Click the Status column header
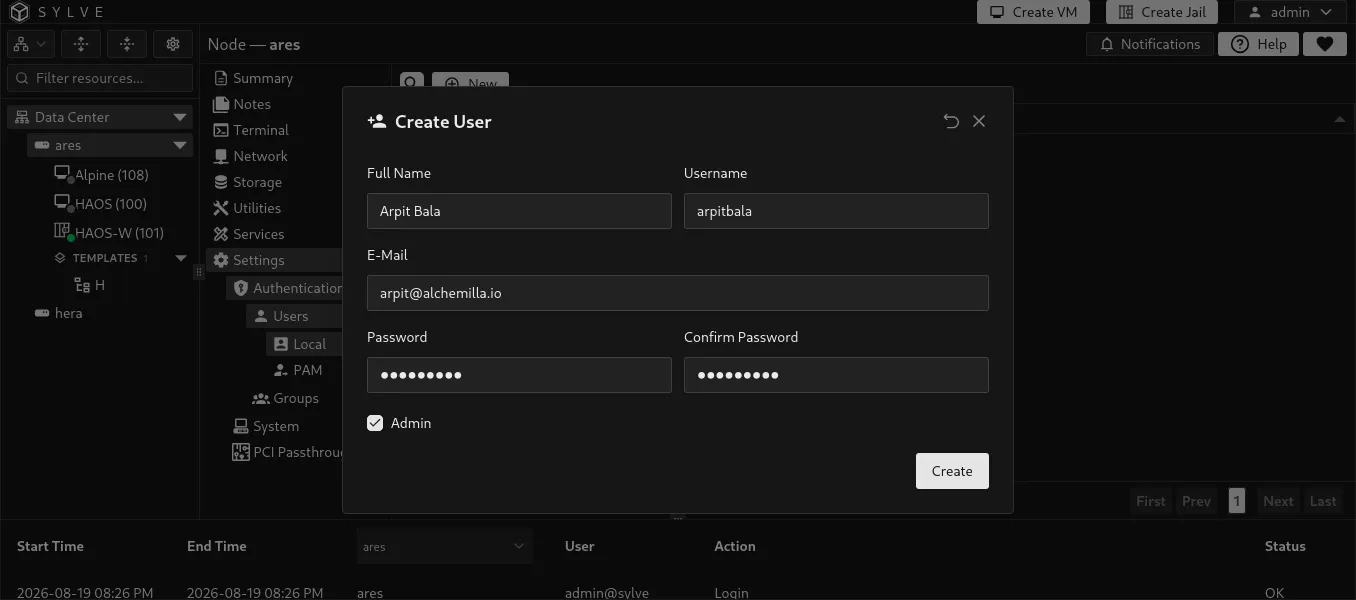The image size is (1356, 600). coord(1285,546)
